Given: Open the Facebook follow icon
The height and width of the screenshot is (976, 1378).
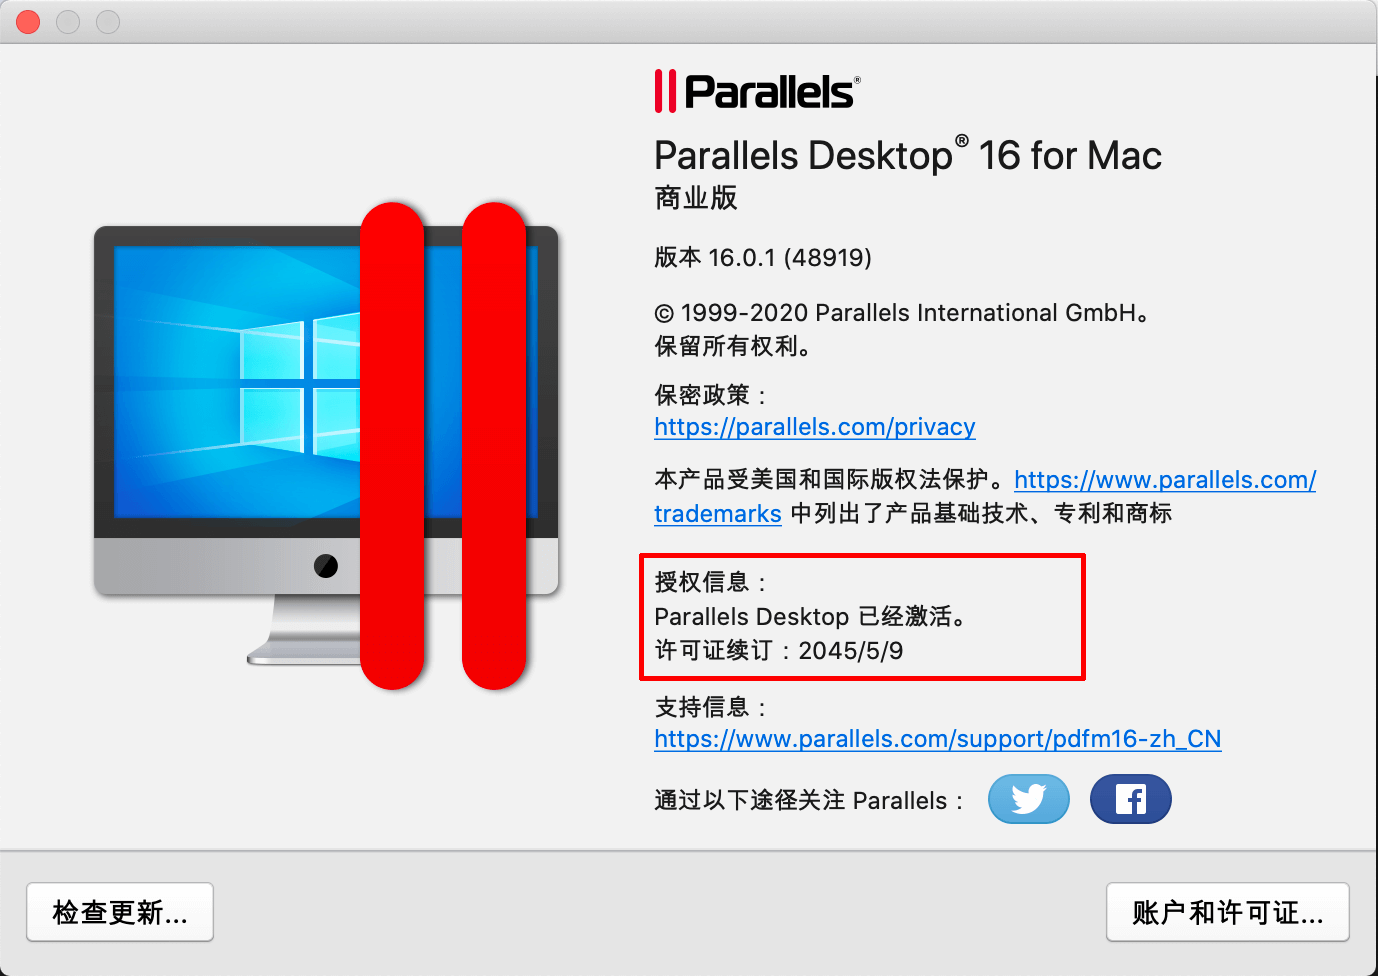Looking at the screenshot, I should point(1130,799).
